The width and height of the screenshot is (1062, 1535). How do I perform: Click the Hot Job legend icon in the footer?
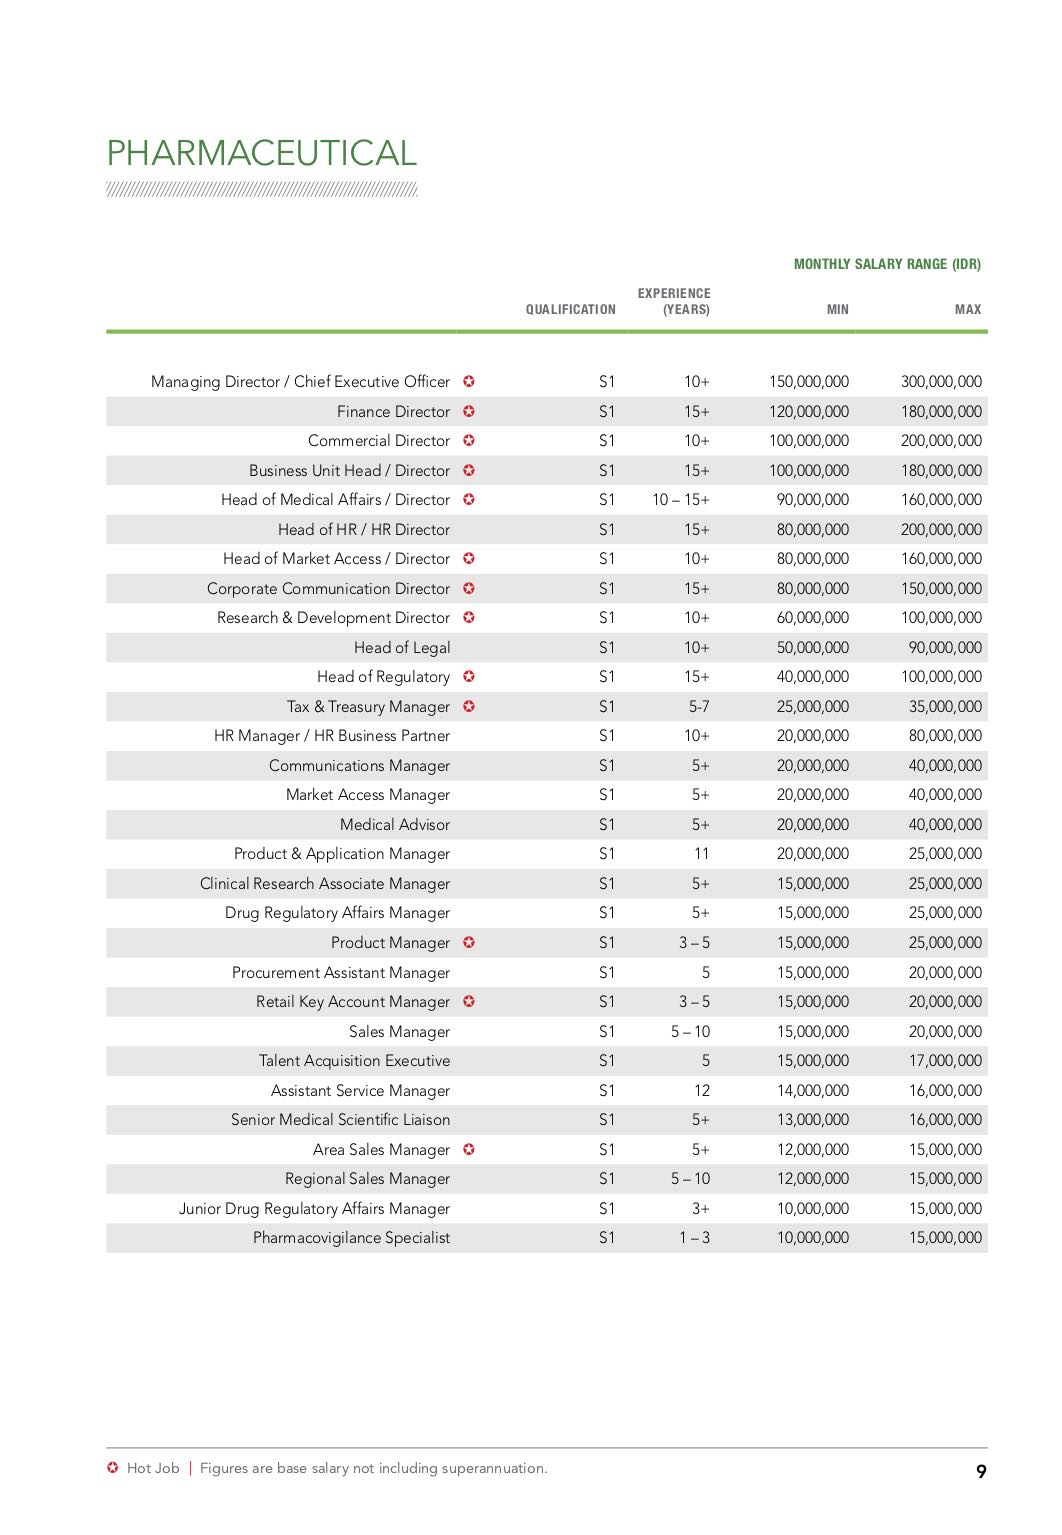113,1468
